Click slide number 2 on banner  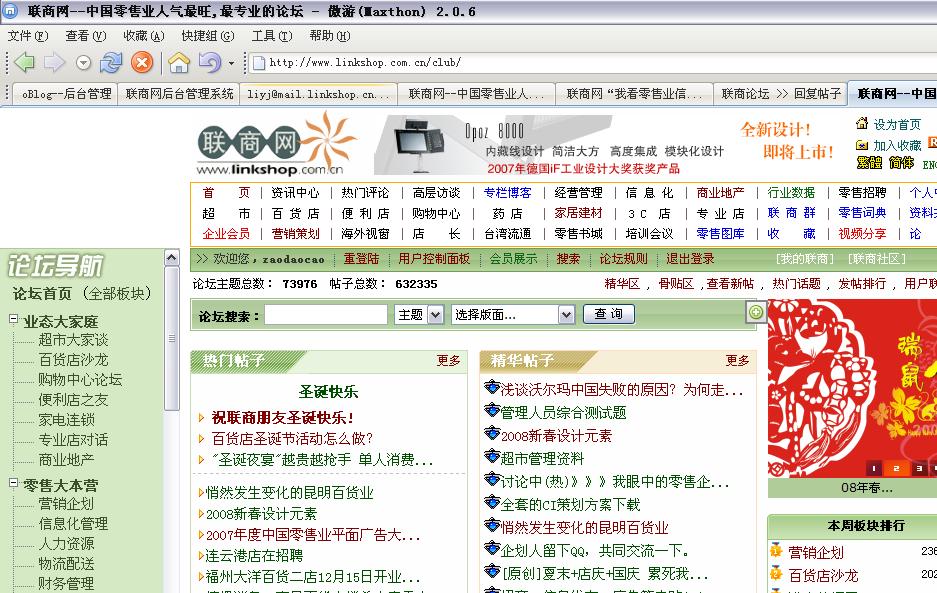[x=896, y=469]
